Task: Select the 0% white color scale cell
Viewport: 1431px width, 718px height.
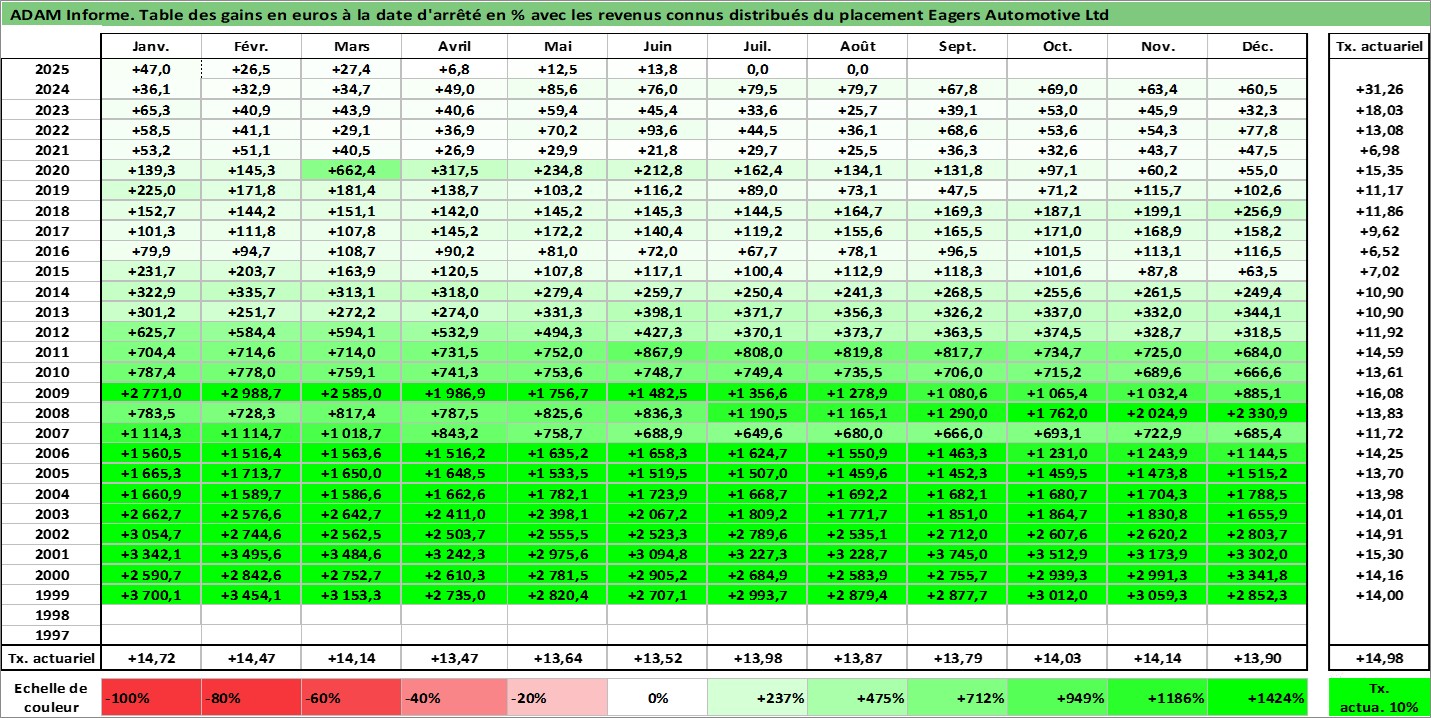Action: tap(657, 697)
